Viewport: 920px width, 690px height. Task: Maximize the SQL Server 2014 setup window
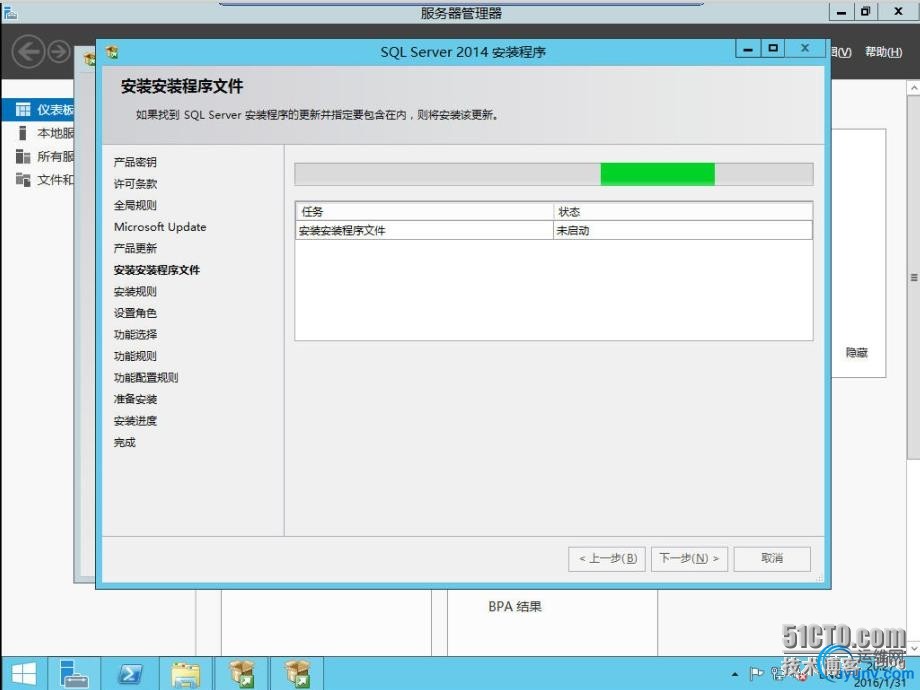pos(773,49)
